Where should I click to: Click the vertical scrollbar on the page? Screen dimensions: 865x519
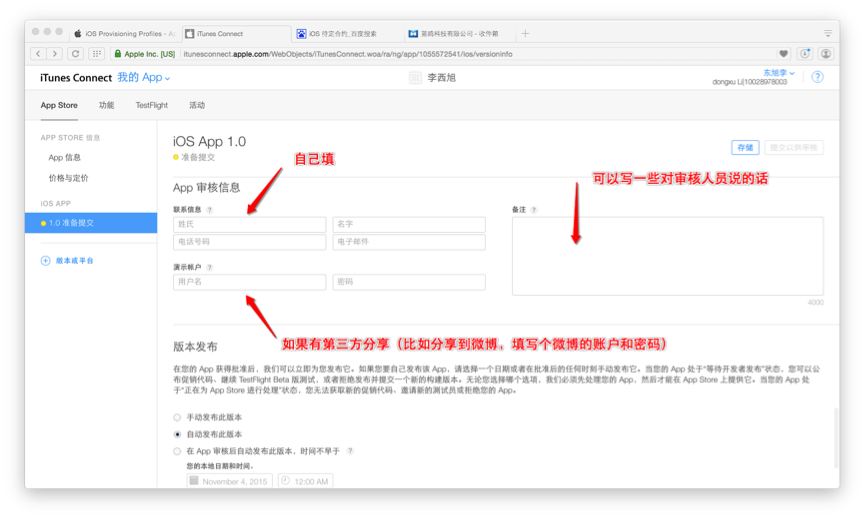pyautogui.click(x=836, y=436)
